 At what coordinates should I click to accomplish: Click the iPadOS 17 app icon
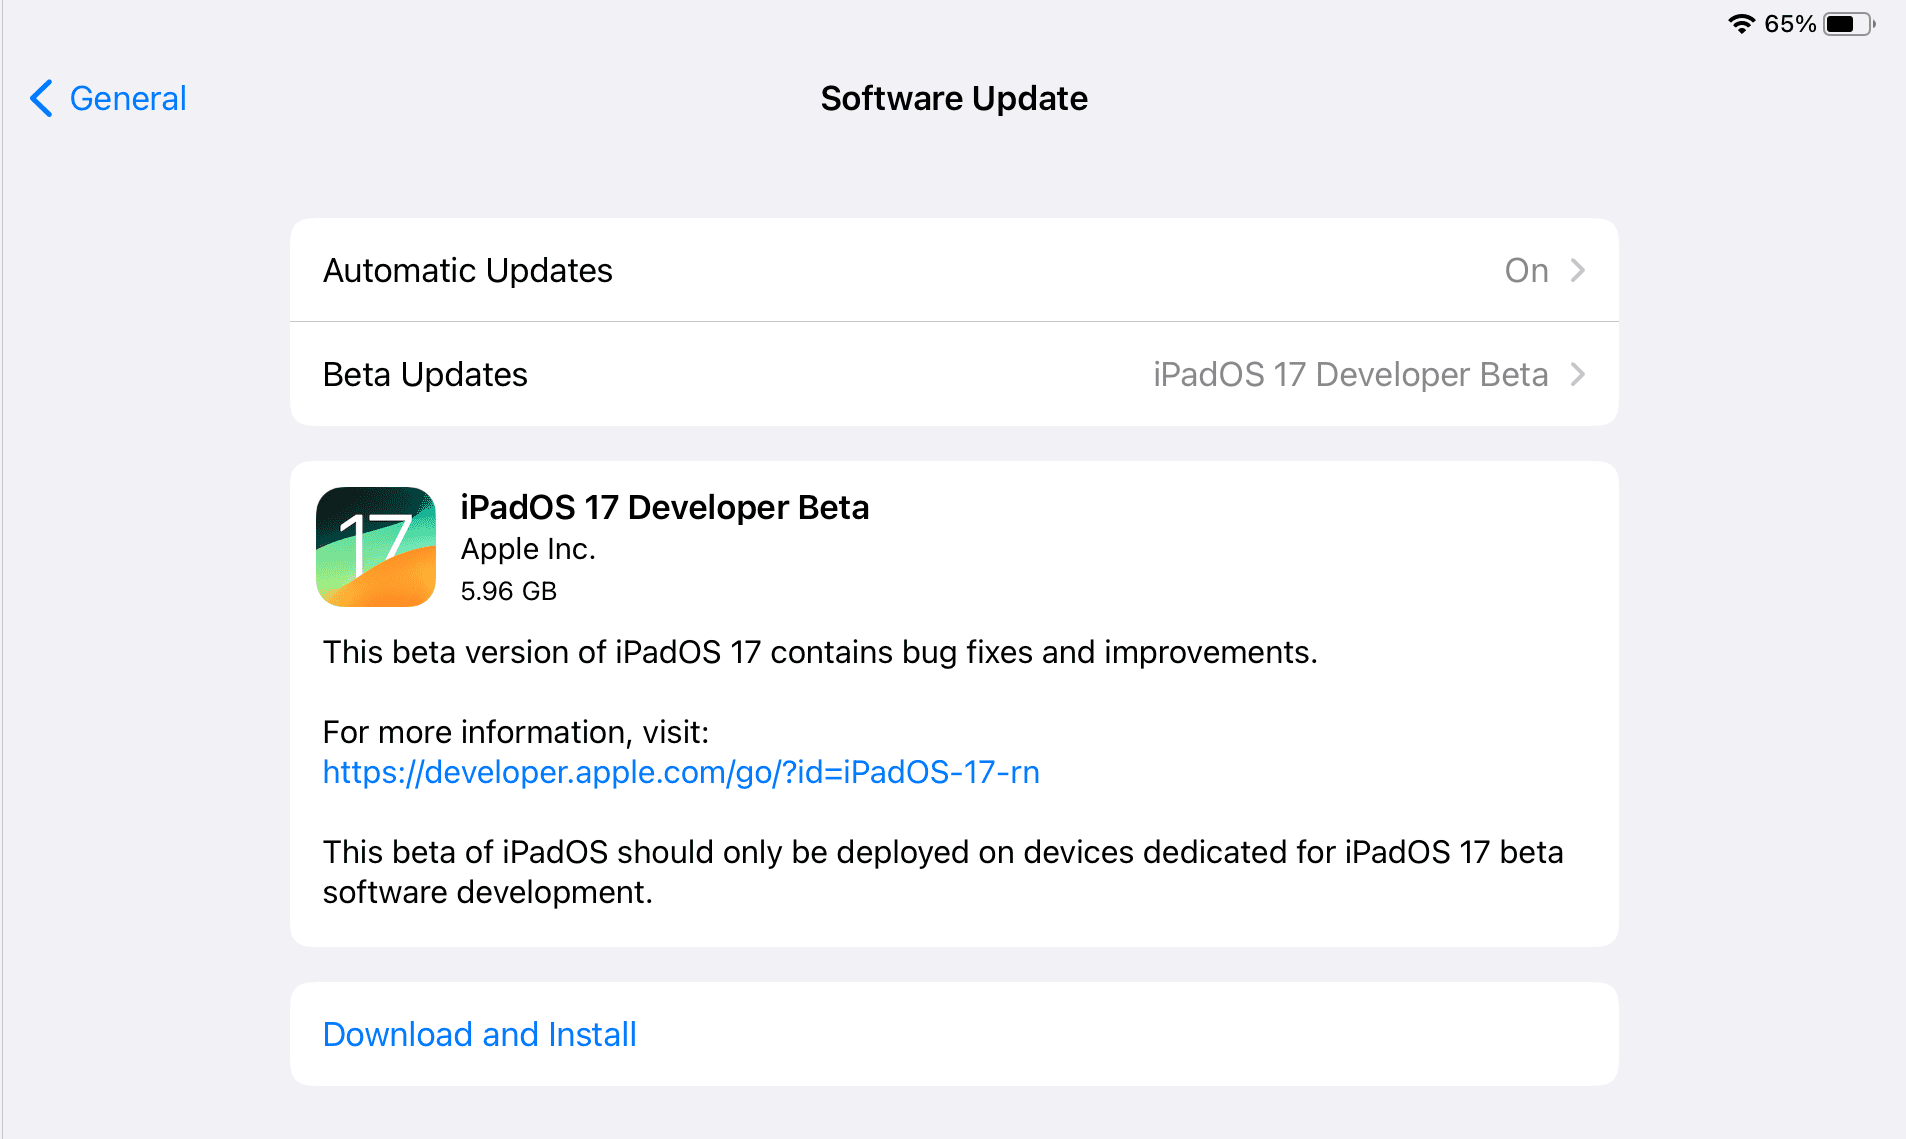[376, 547]
